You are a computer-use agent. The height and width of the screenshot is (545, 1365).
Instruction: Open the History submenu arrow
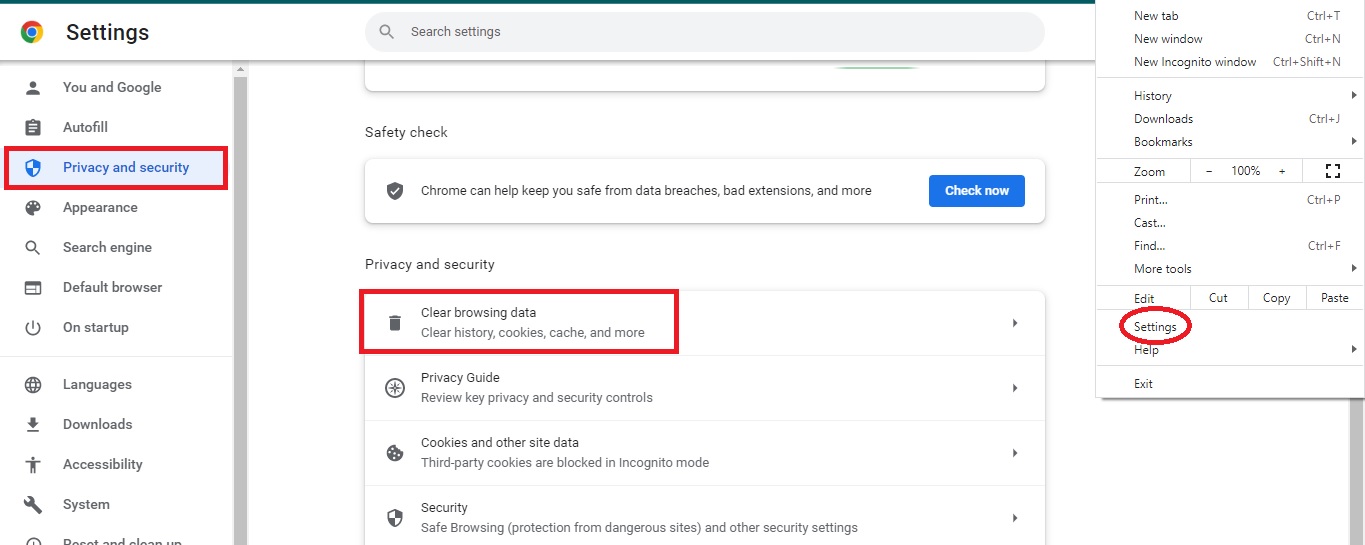1354,95
